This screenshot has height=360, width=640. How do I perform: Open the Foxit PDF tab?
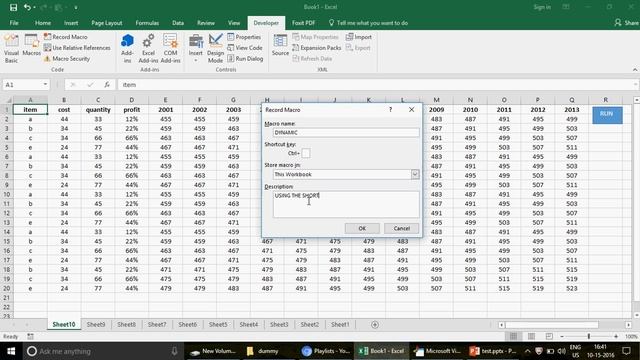tap(303, 23)
